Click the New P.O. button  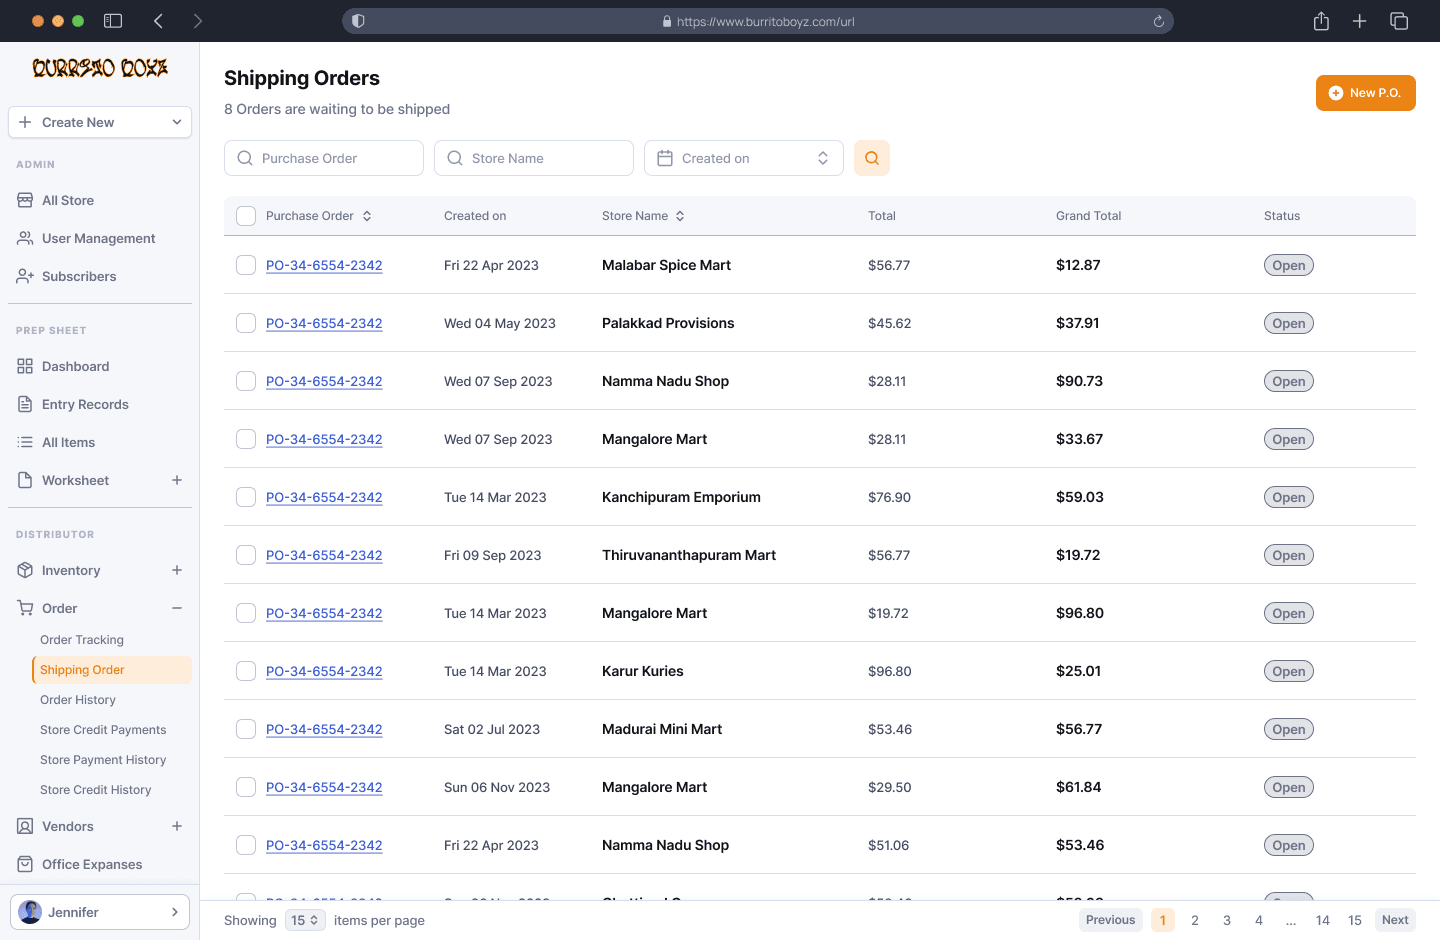1365,93
